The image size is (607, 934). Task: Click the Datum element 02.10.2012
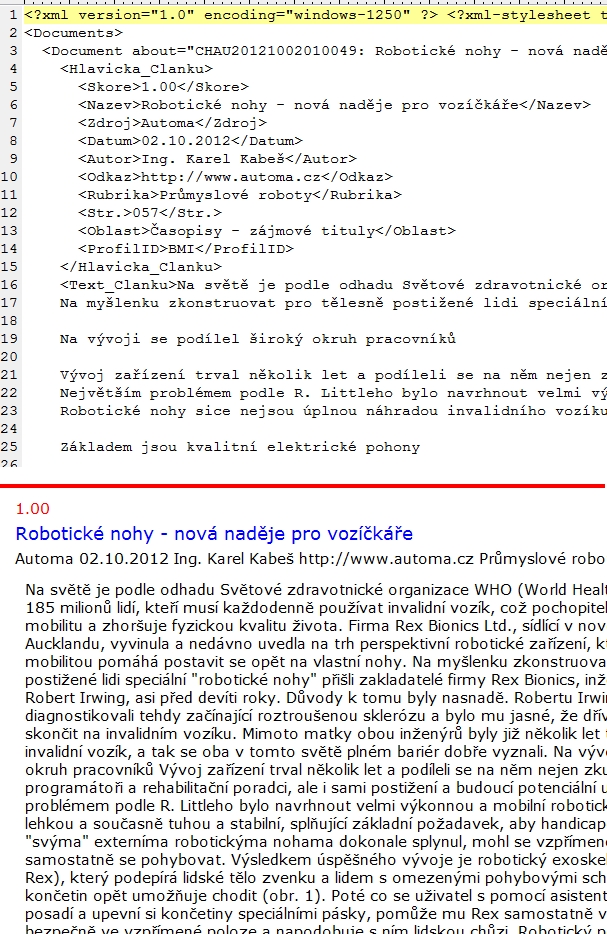pyautogui.click(x=190, y=141)
